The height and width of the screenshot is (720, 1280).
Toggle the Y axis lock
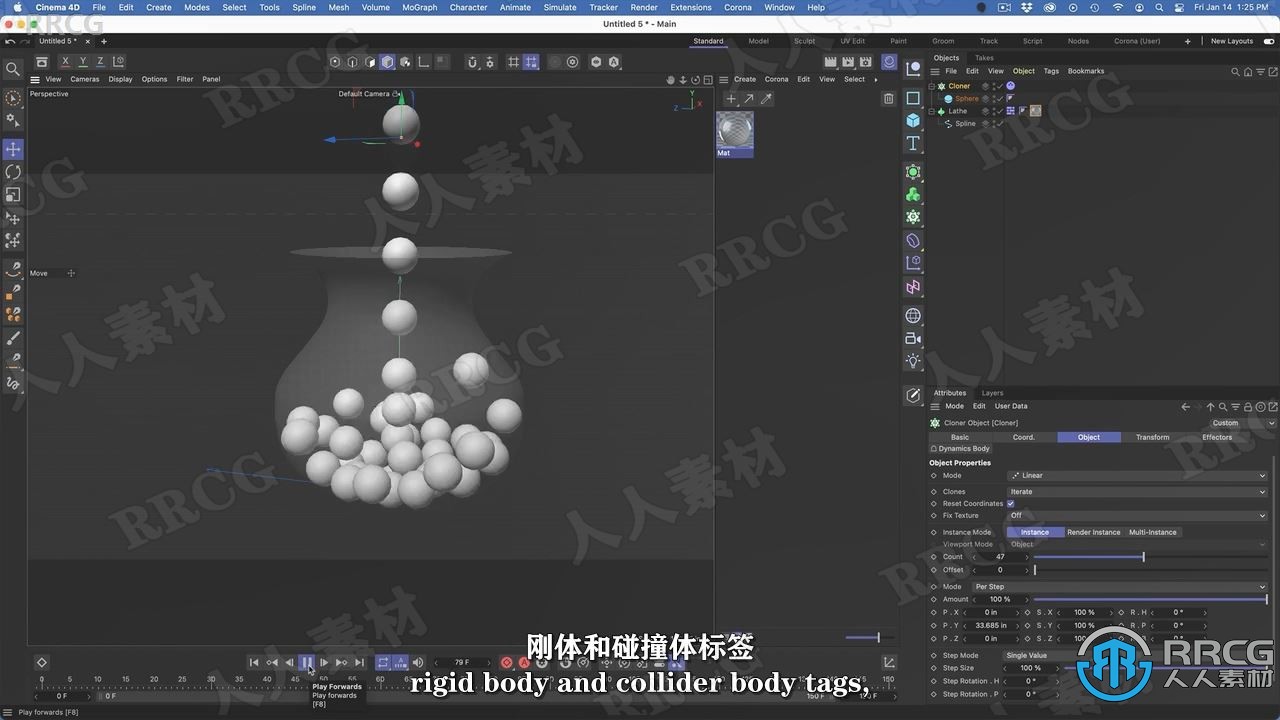coord(83,62)
